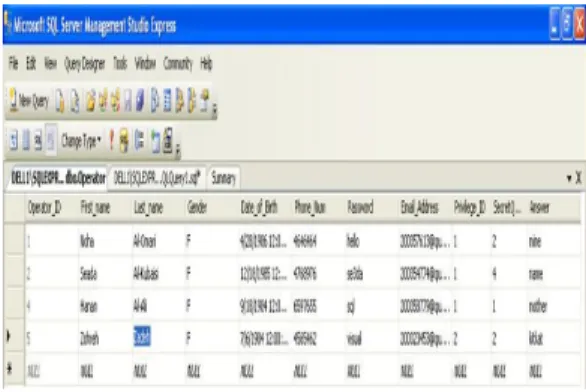Select password cell 'hello'
586x392 pixels.
coord(371,241)
